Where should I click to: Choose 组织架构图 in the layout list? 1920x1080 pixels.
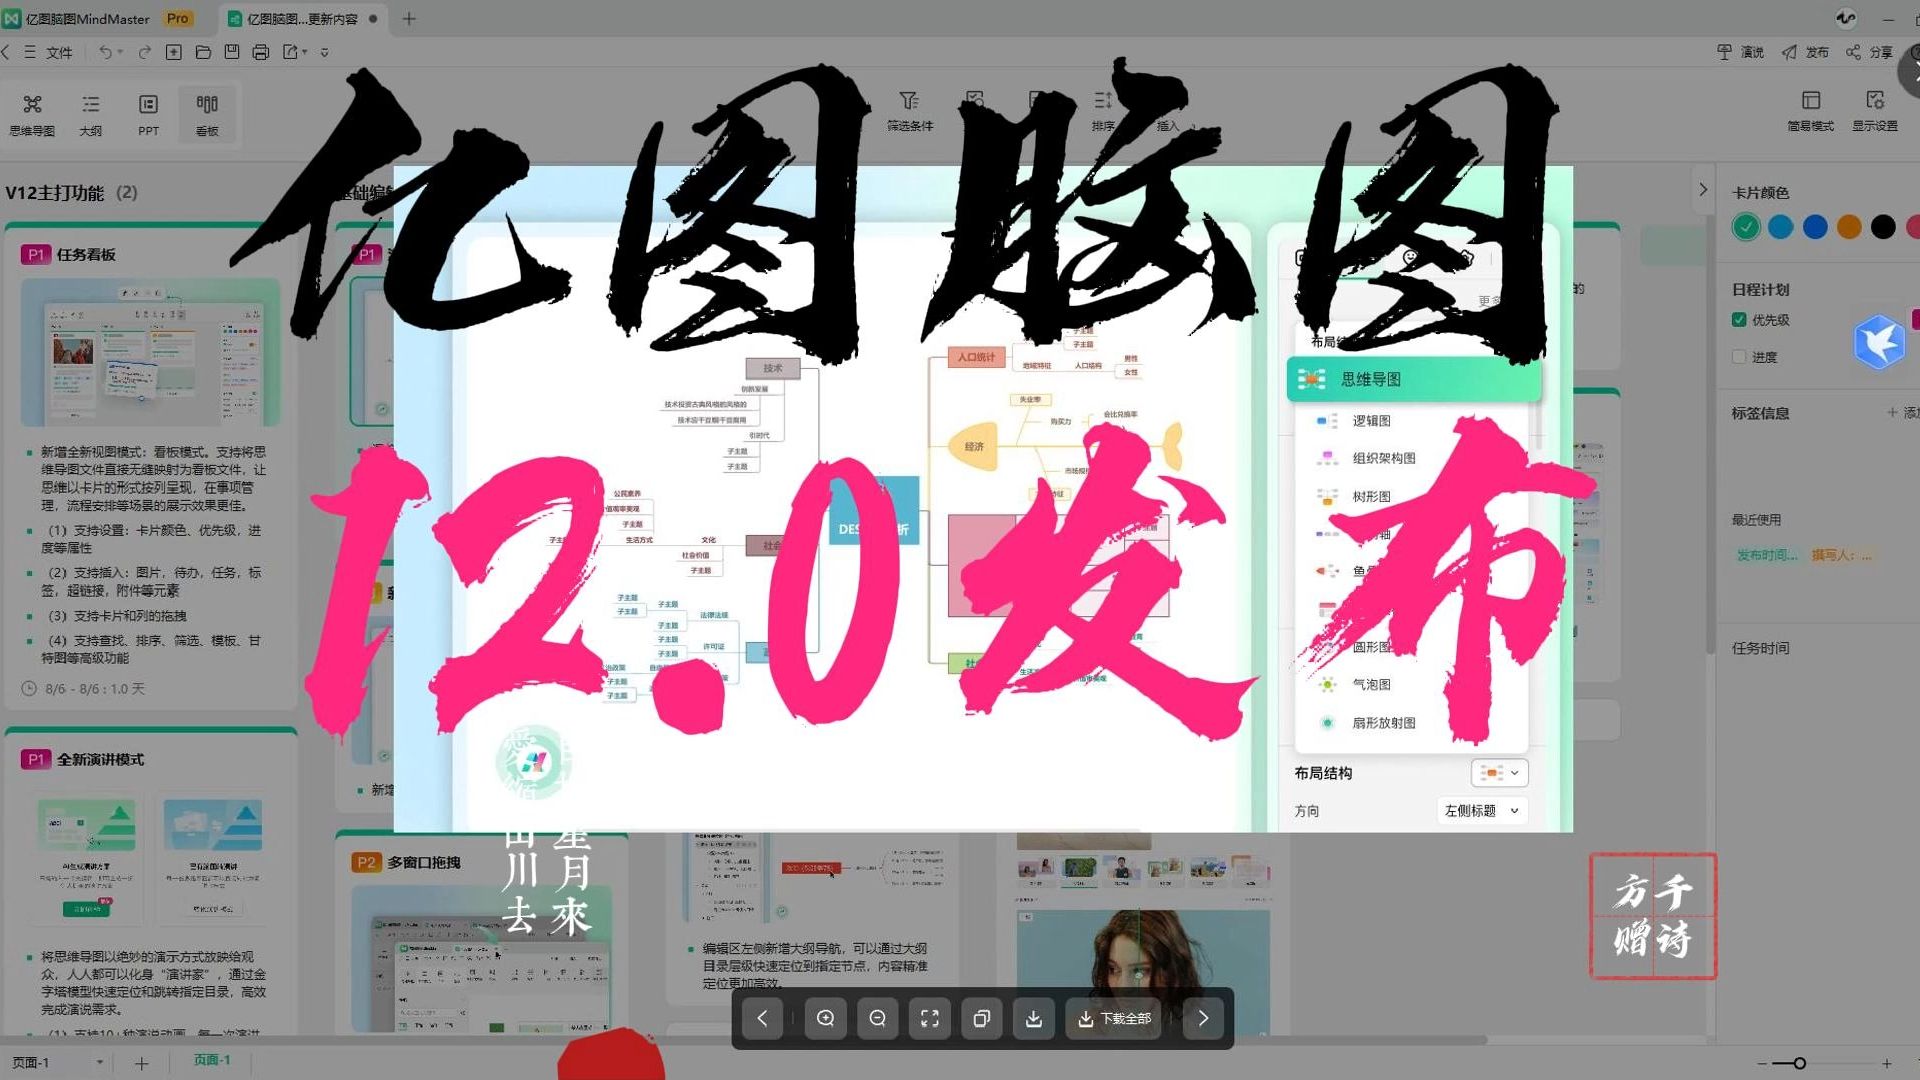[x=1383, y=458]
